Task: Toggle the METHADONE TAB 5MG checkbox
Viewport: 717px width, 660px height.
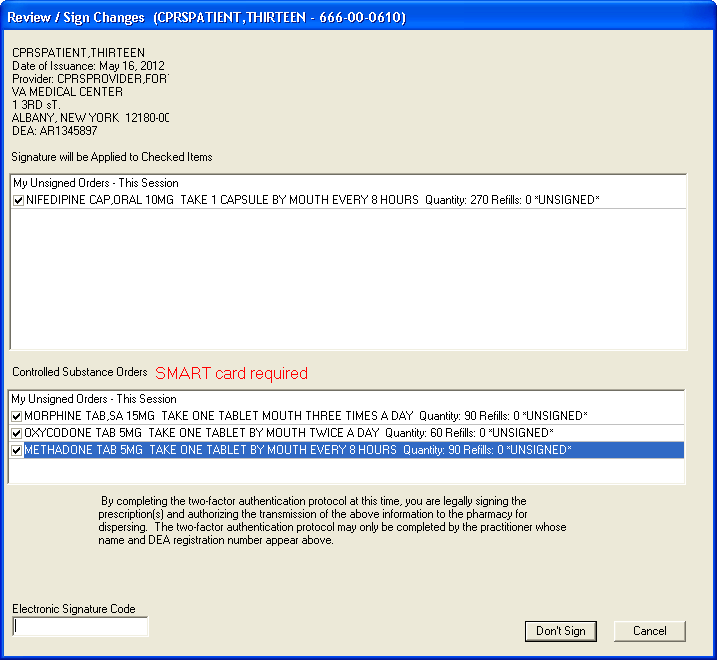Action: (17, 450)
